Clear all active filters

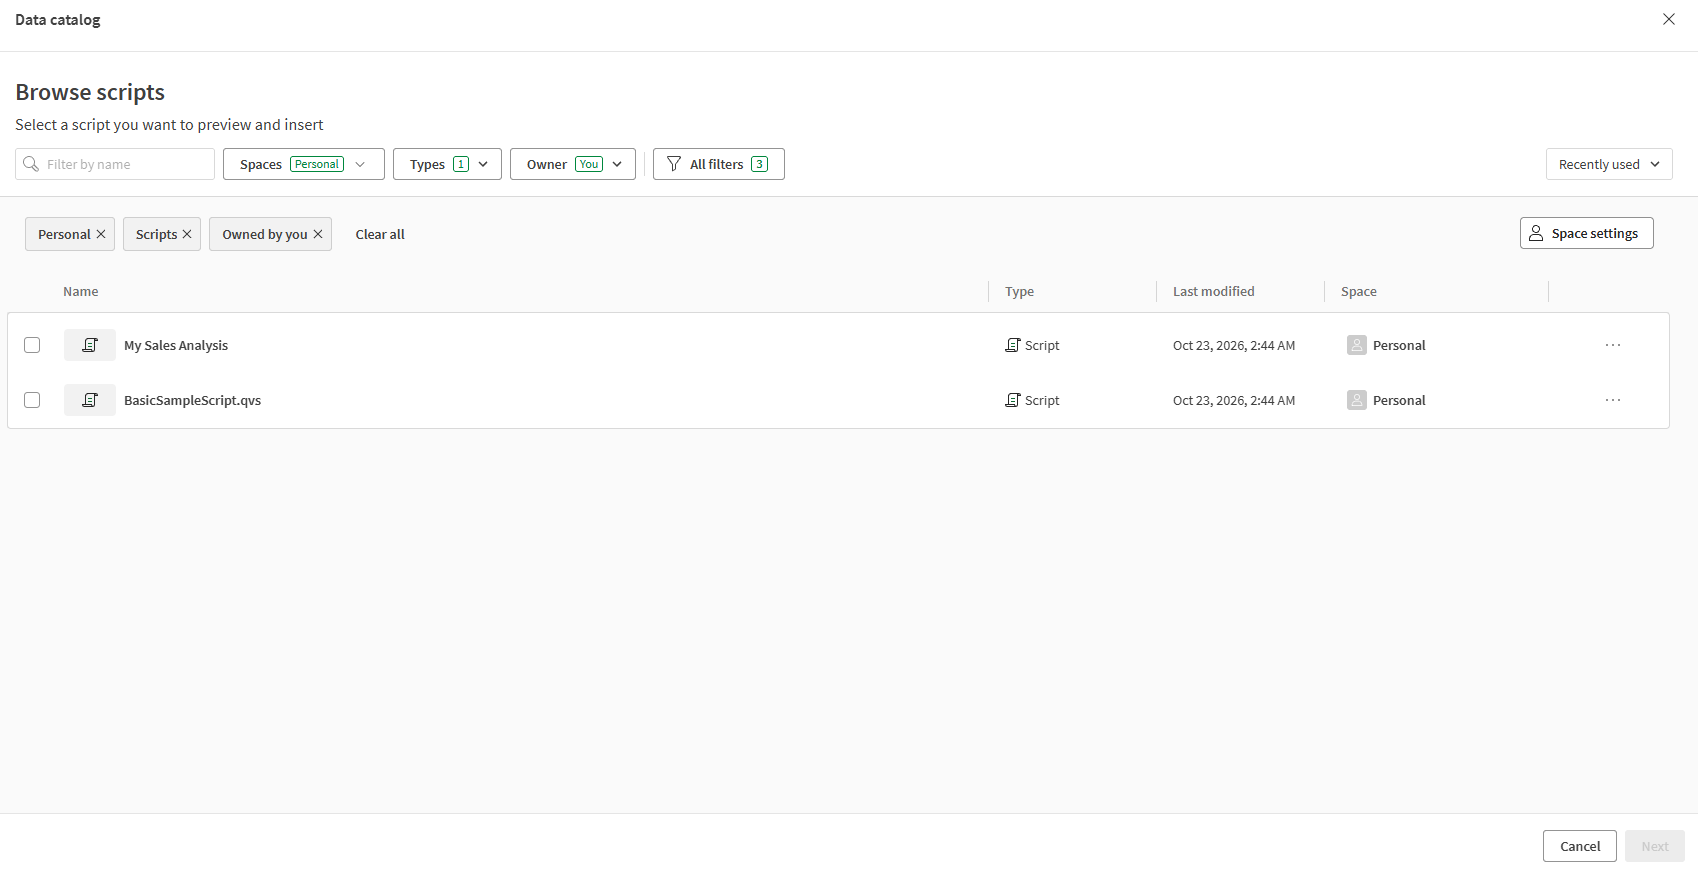[x=380, y=234]
